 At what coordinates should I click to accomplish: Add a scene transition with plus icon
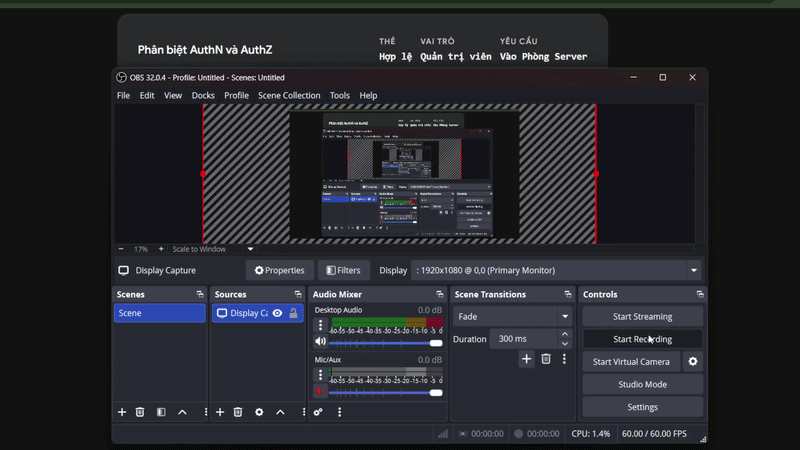526,359
